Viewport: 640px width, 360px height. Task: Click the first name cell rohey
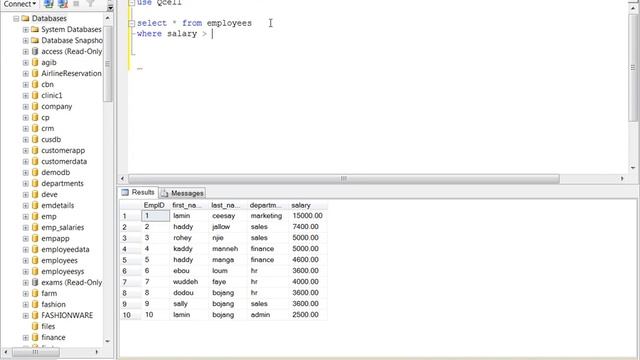pos(189,238)
